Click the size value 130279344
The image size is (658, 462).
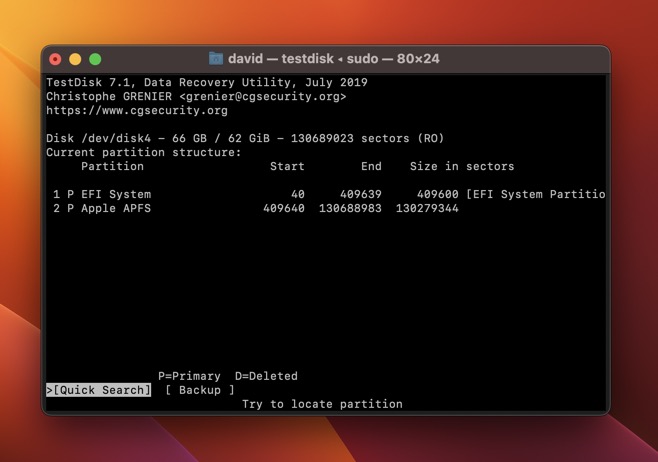[x=427, y=209]
